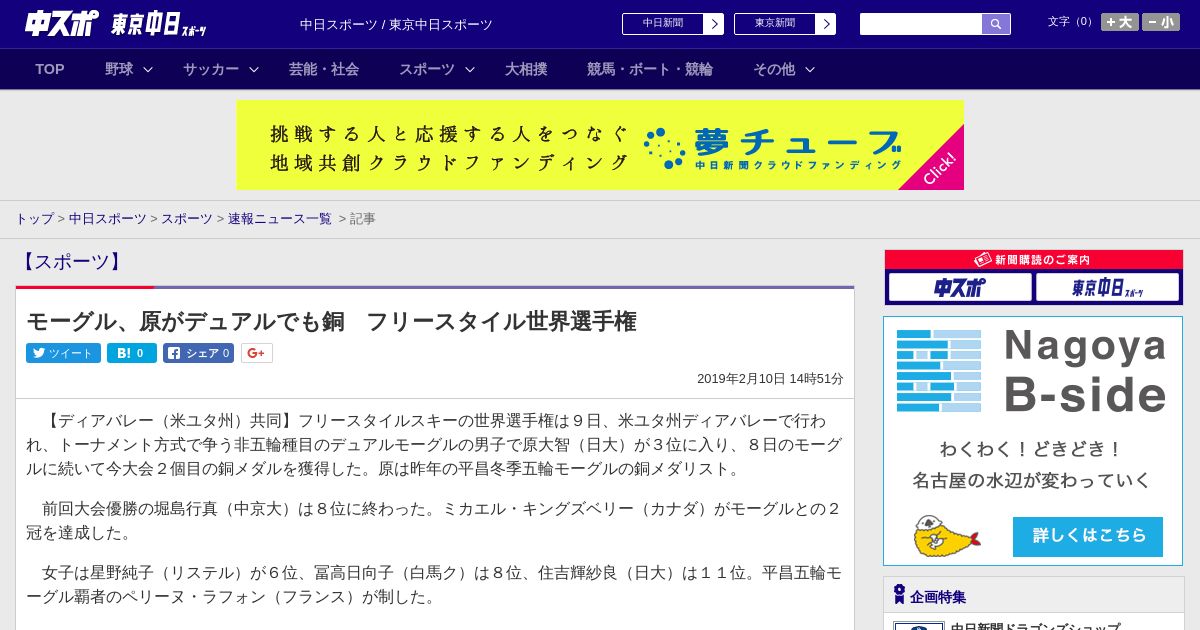Click the 中スポ logo in header
The image size is (1200, 630).
62,23
